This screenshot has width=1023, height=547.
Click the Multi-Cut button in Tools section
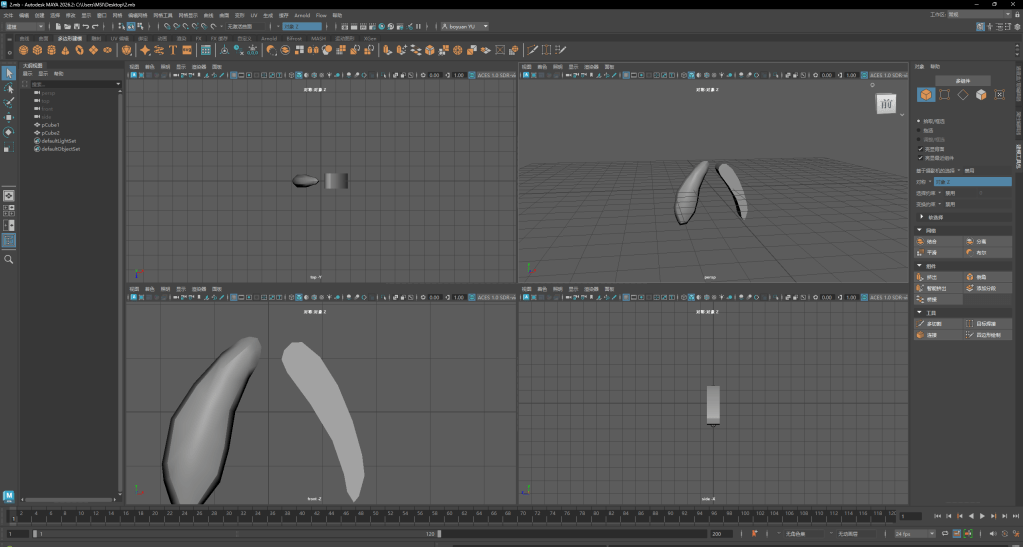930,324
